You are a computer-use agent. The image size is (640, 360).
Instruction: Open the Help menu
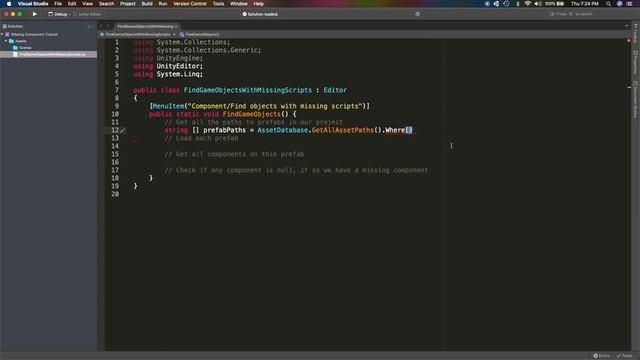click(258, 4)
